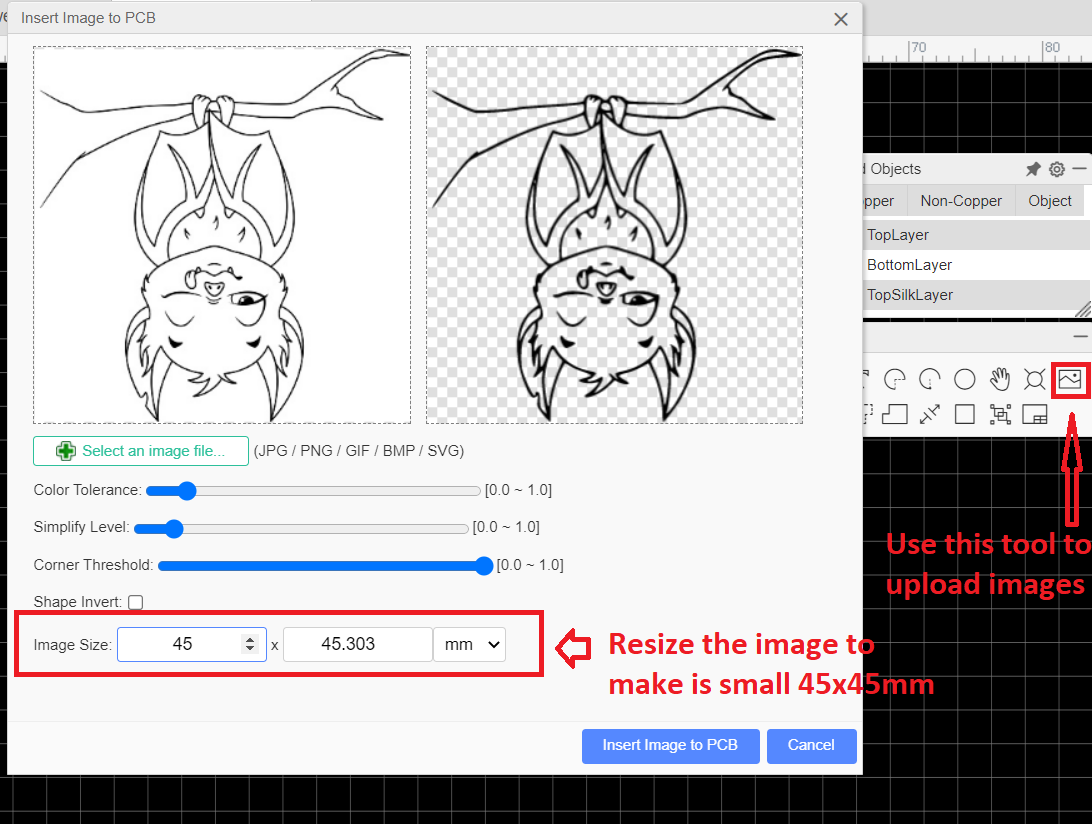Select the Group/Ungroup tool
This screenshot has width=1092, height=824.
click(1000, 414)
